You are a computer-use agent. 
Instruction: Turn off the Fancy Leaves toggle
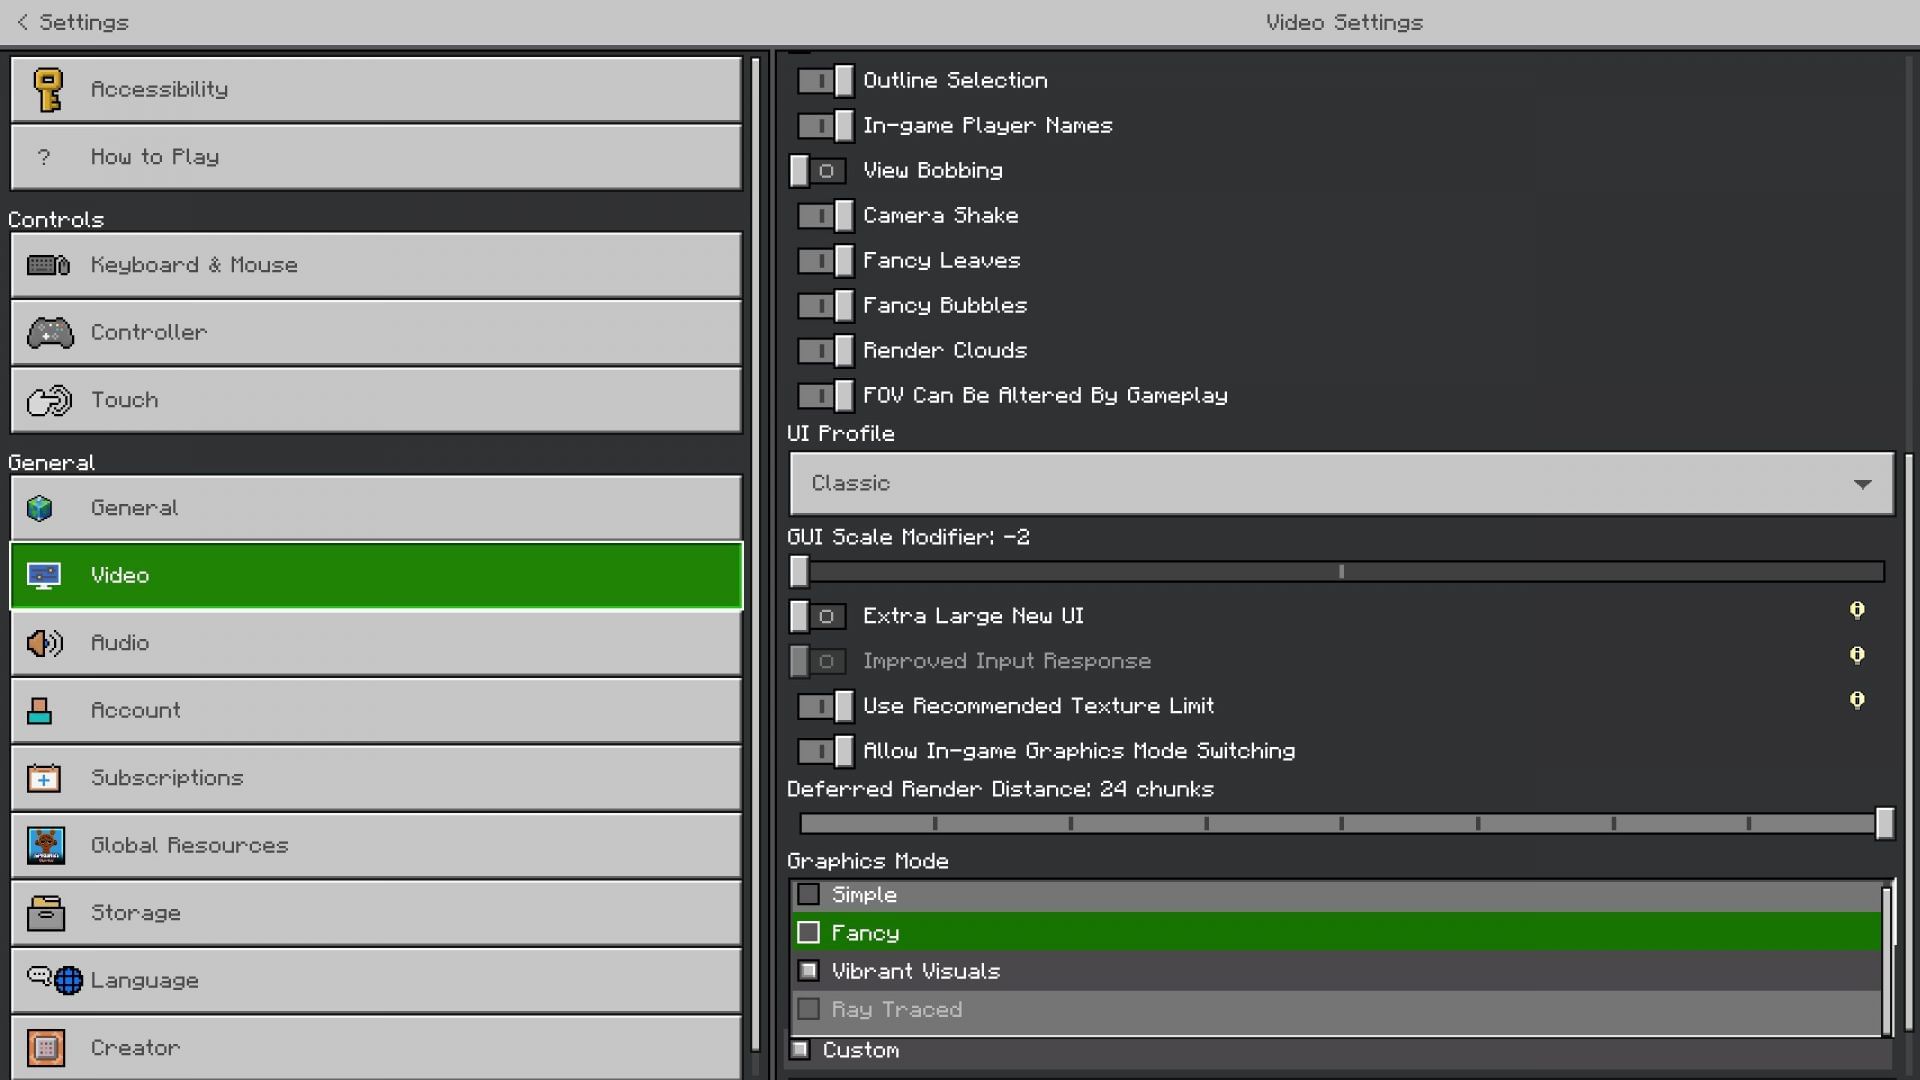pos(825,261)
